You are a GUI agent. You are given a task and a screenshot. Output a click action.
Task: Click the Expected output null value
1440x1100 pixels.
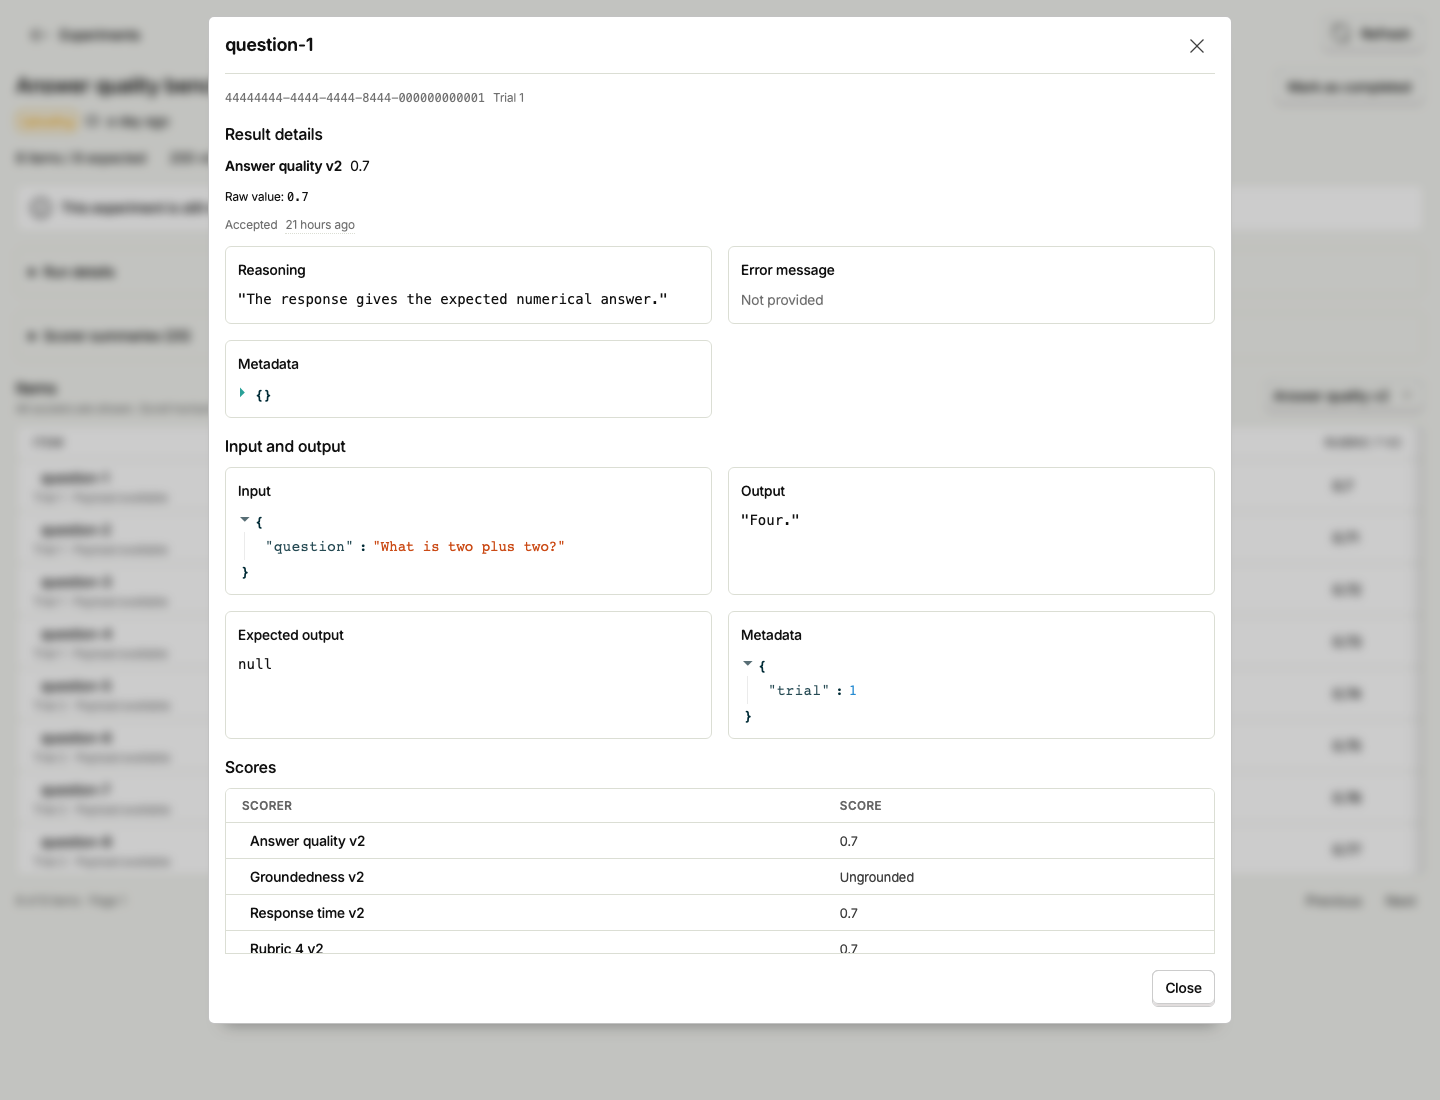(255, 664)
